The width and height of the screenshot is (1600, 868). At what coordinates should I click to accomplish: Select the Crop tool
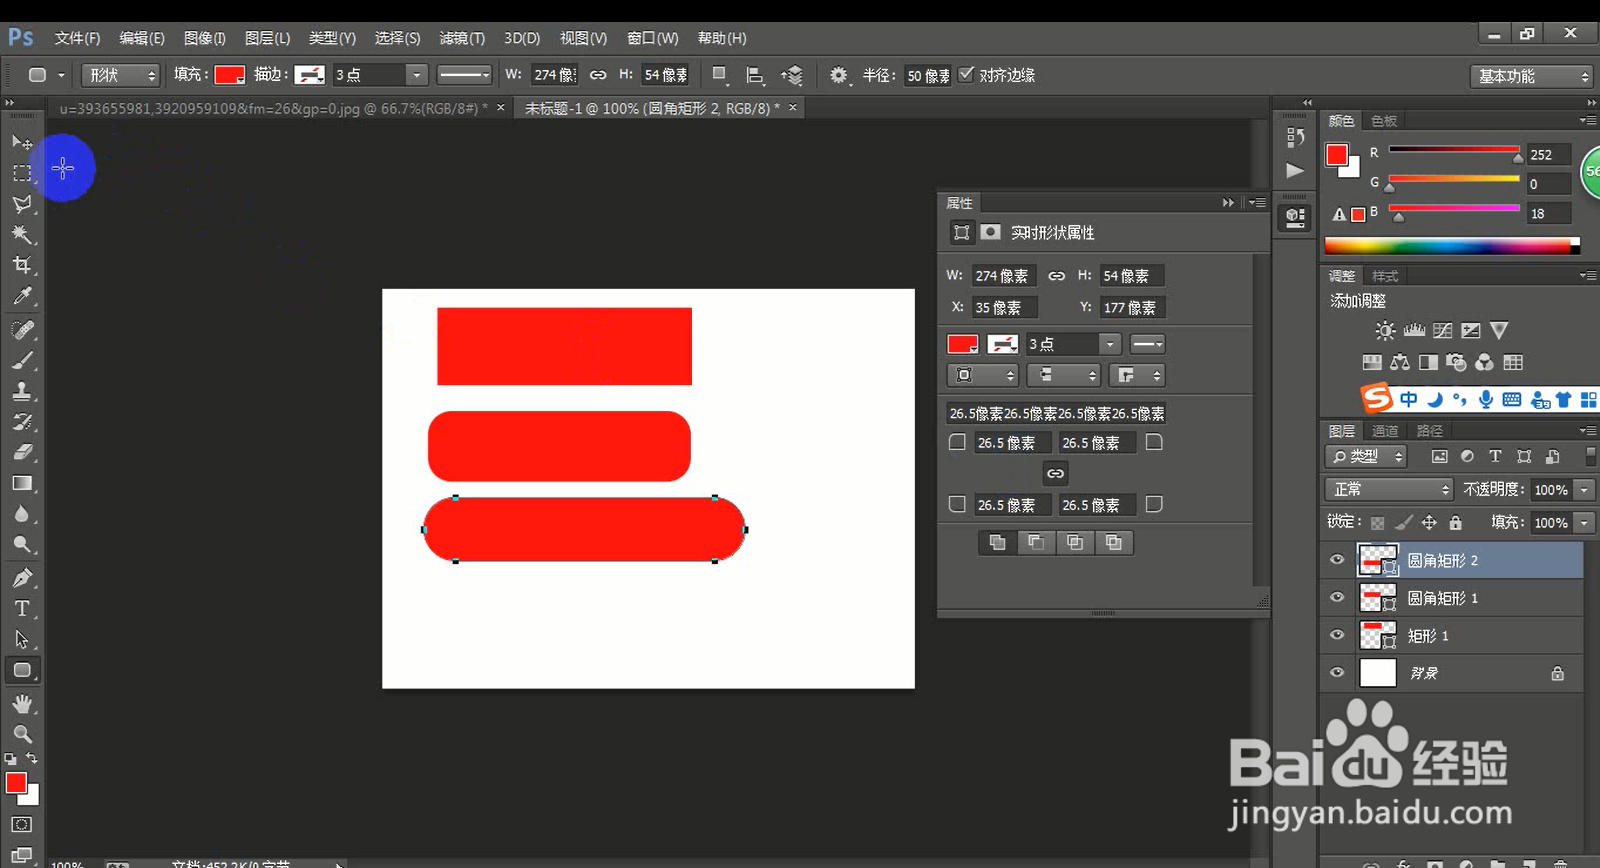tap(22, 265)
